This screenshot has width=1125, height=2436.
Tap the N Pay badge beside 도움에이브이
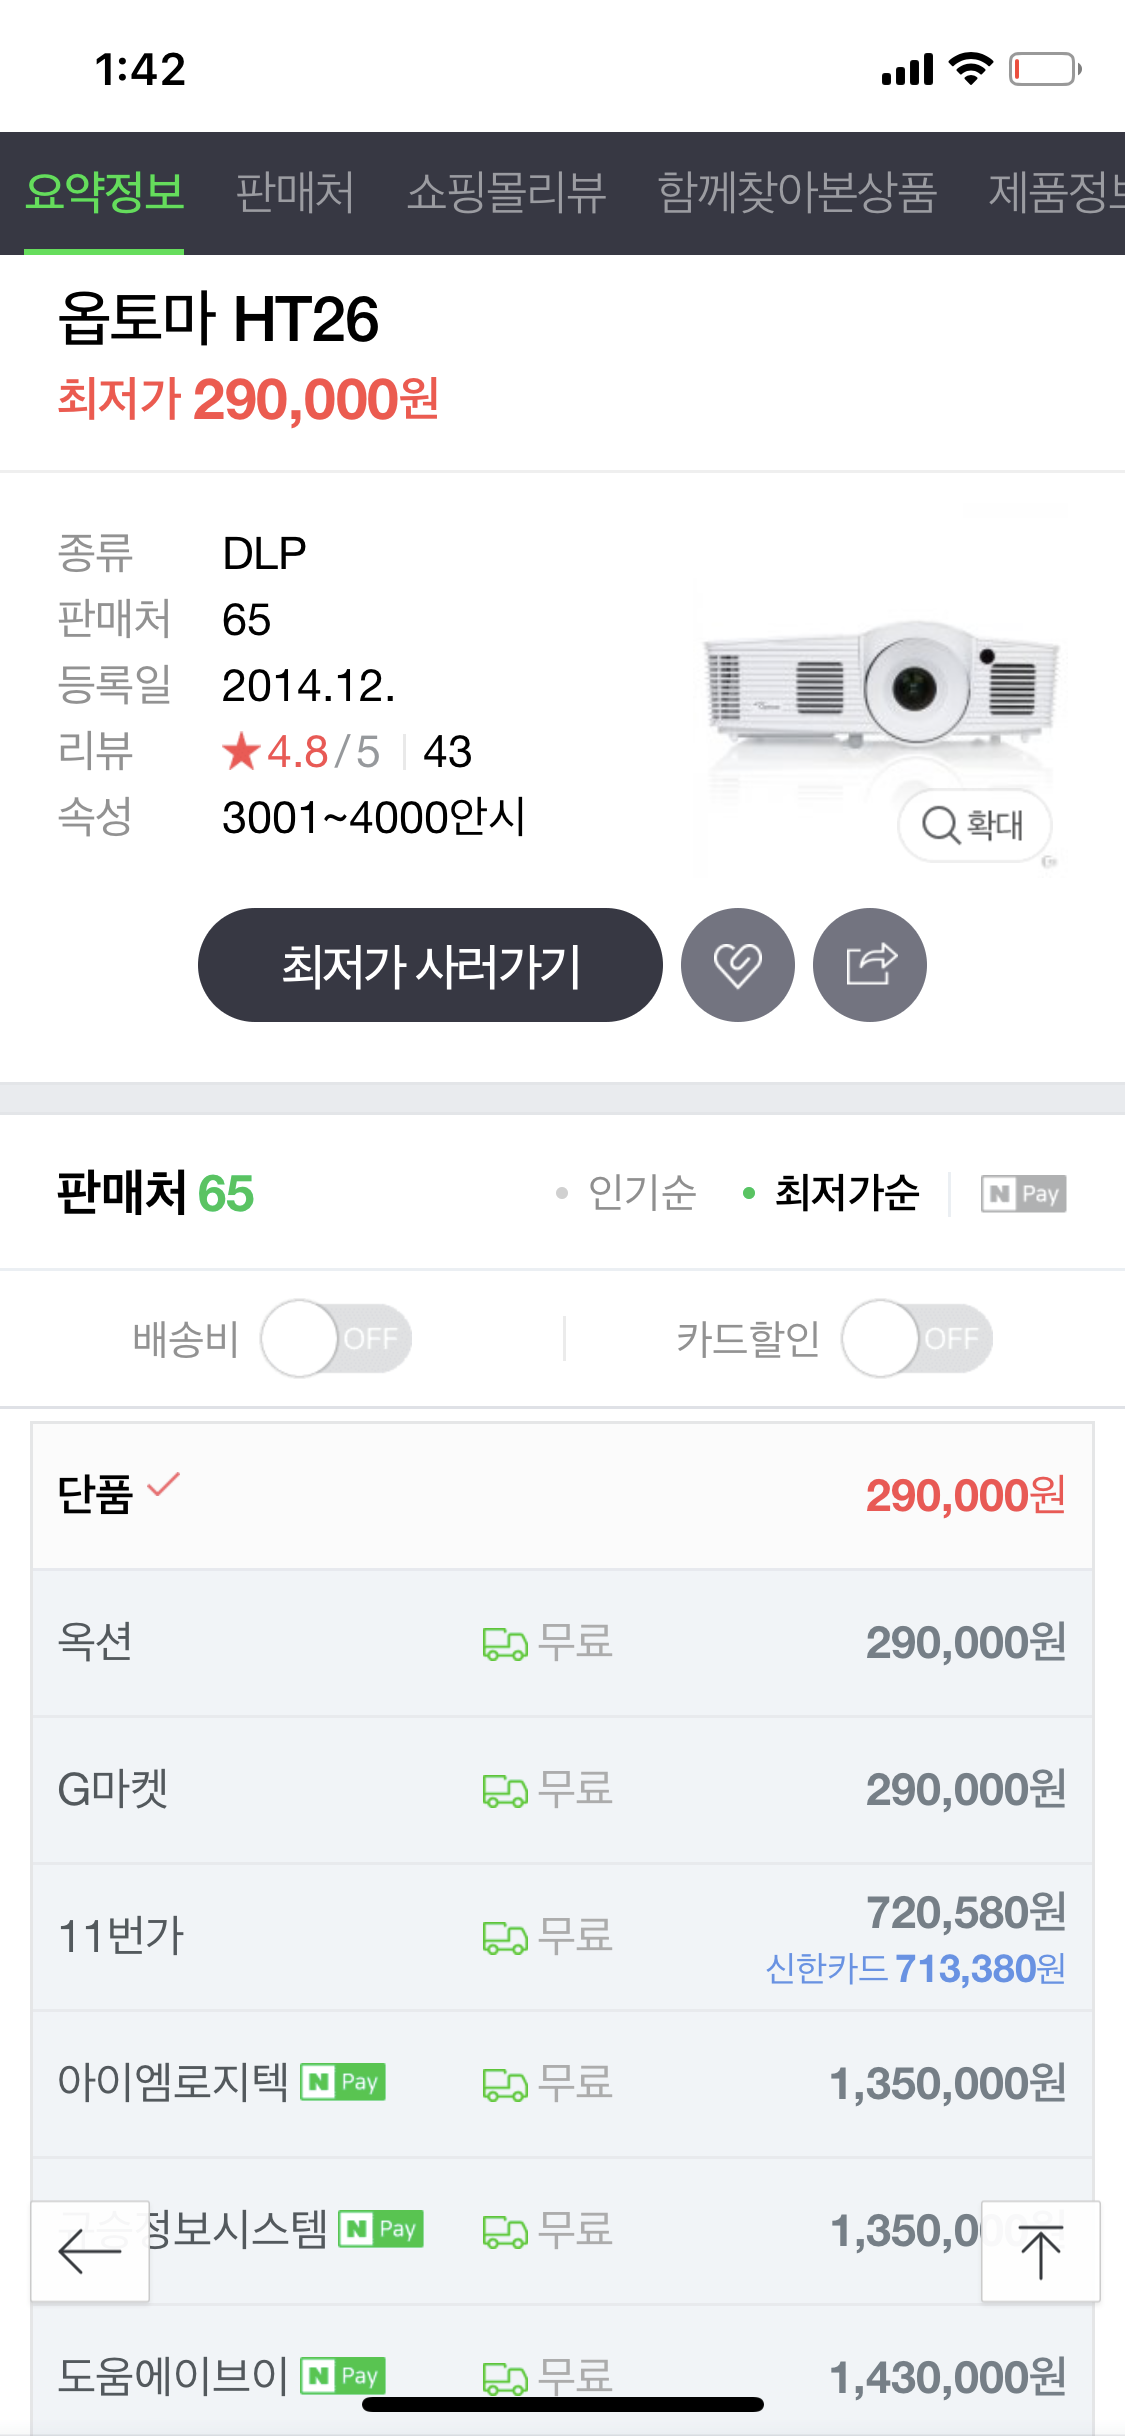click(x=343, y=2375)
